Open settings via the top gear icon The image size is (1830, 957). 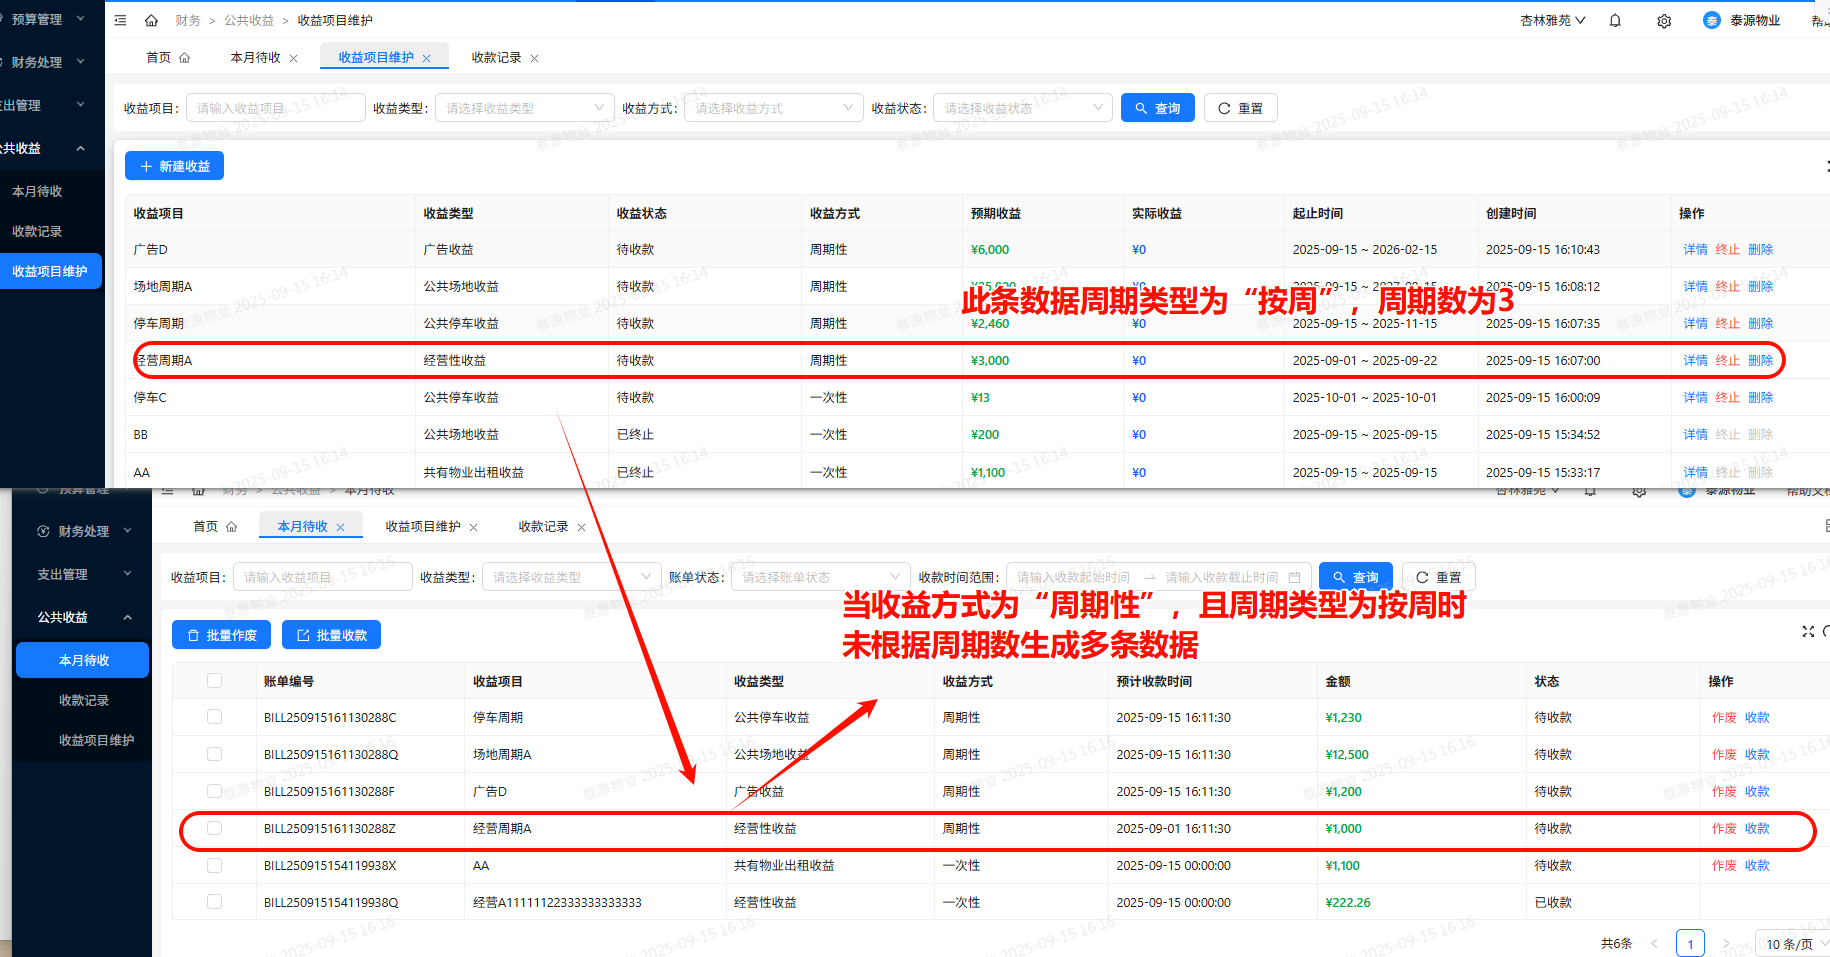[1664, 21]
